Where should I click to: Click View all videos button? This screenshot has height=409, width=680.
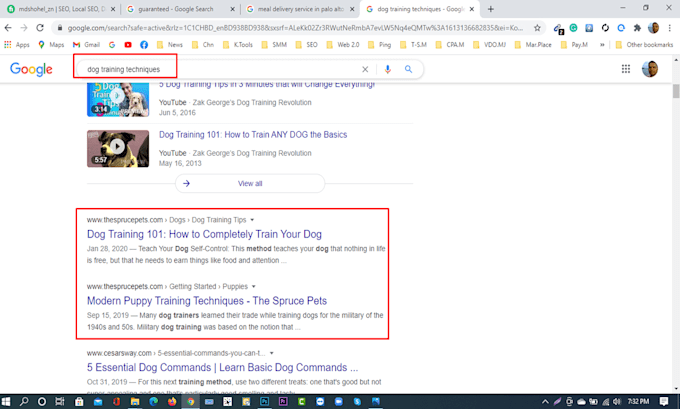click(250, 183)
